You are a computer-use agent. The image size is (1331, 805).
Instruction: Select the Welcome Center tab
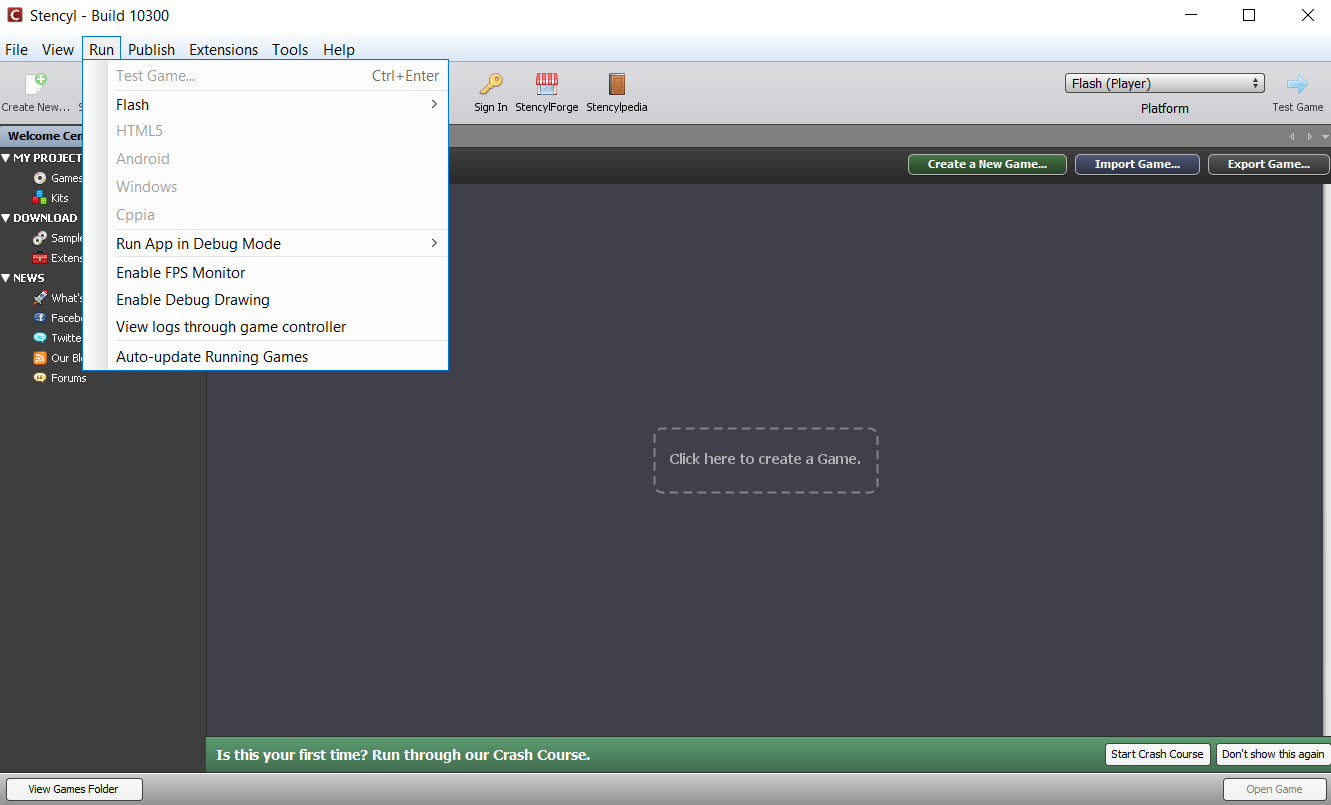point(44,136)
